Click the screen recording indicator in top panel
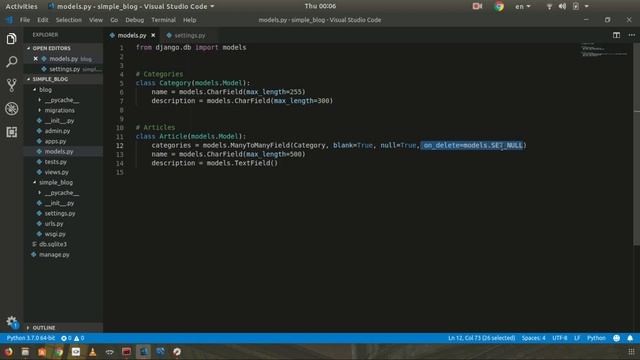The width and height of the screenshot is (640, 360). coord(477,6)
